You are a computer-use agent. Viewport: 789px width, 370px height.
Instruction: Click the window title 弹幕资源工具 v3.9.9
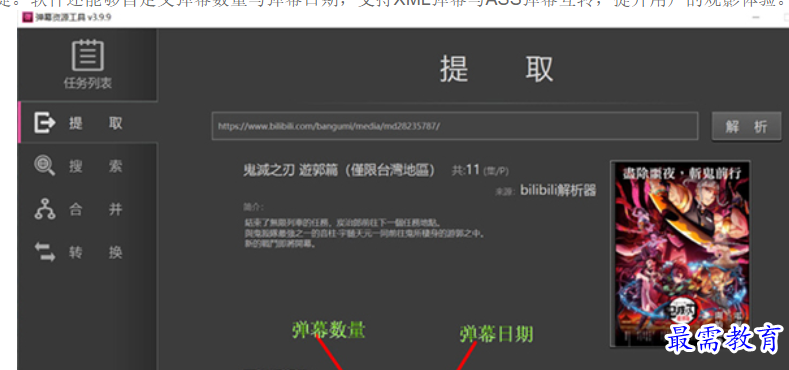73,18
